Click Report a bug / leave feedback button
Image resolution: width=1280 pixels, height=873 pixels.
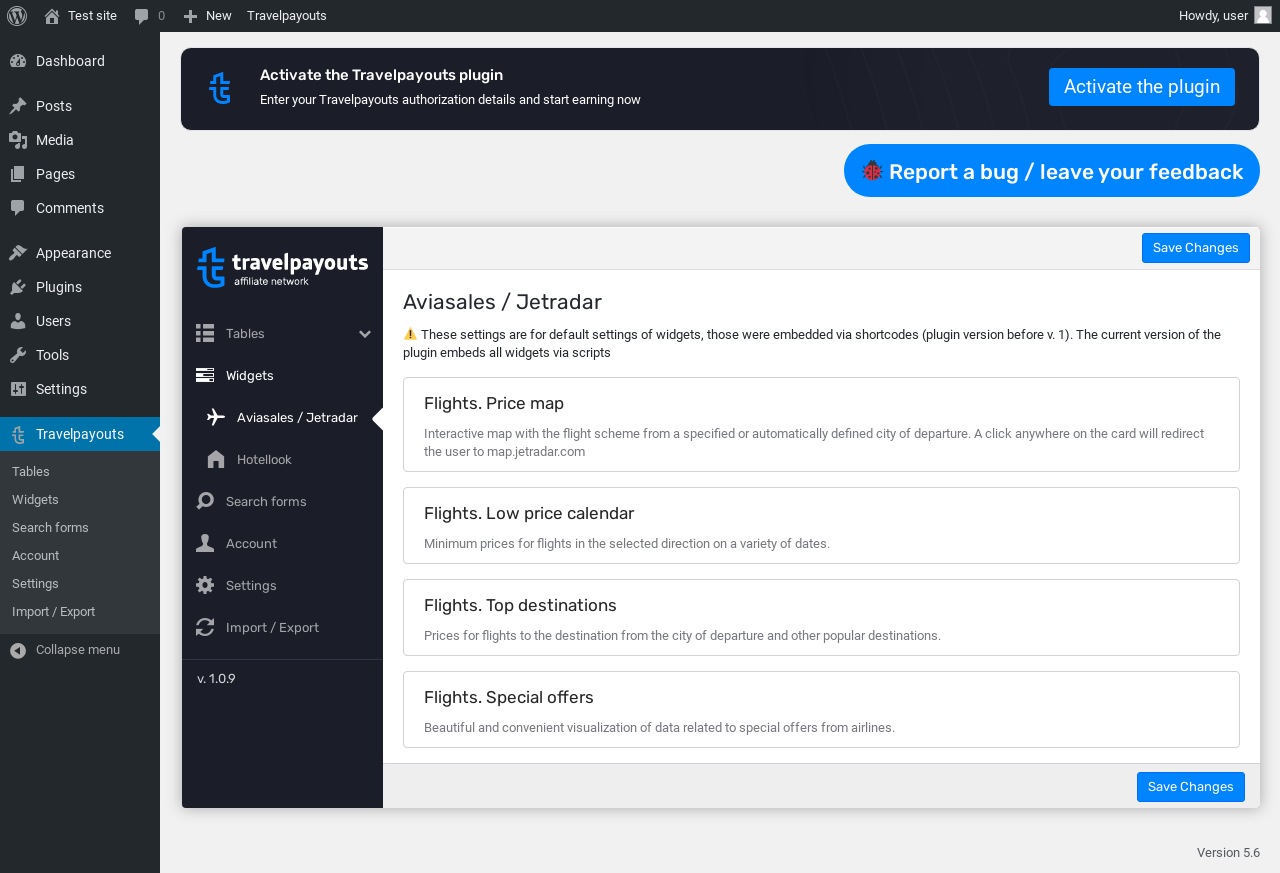coord(1051,171)
